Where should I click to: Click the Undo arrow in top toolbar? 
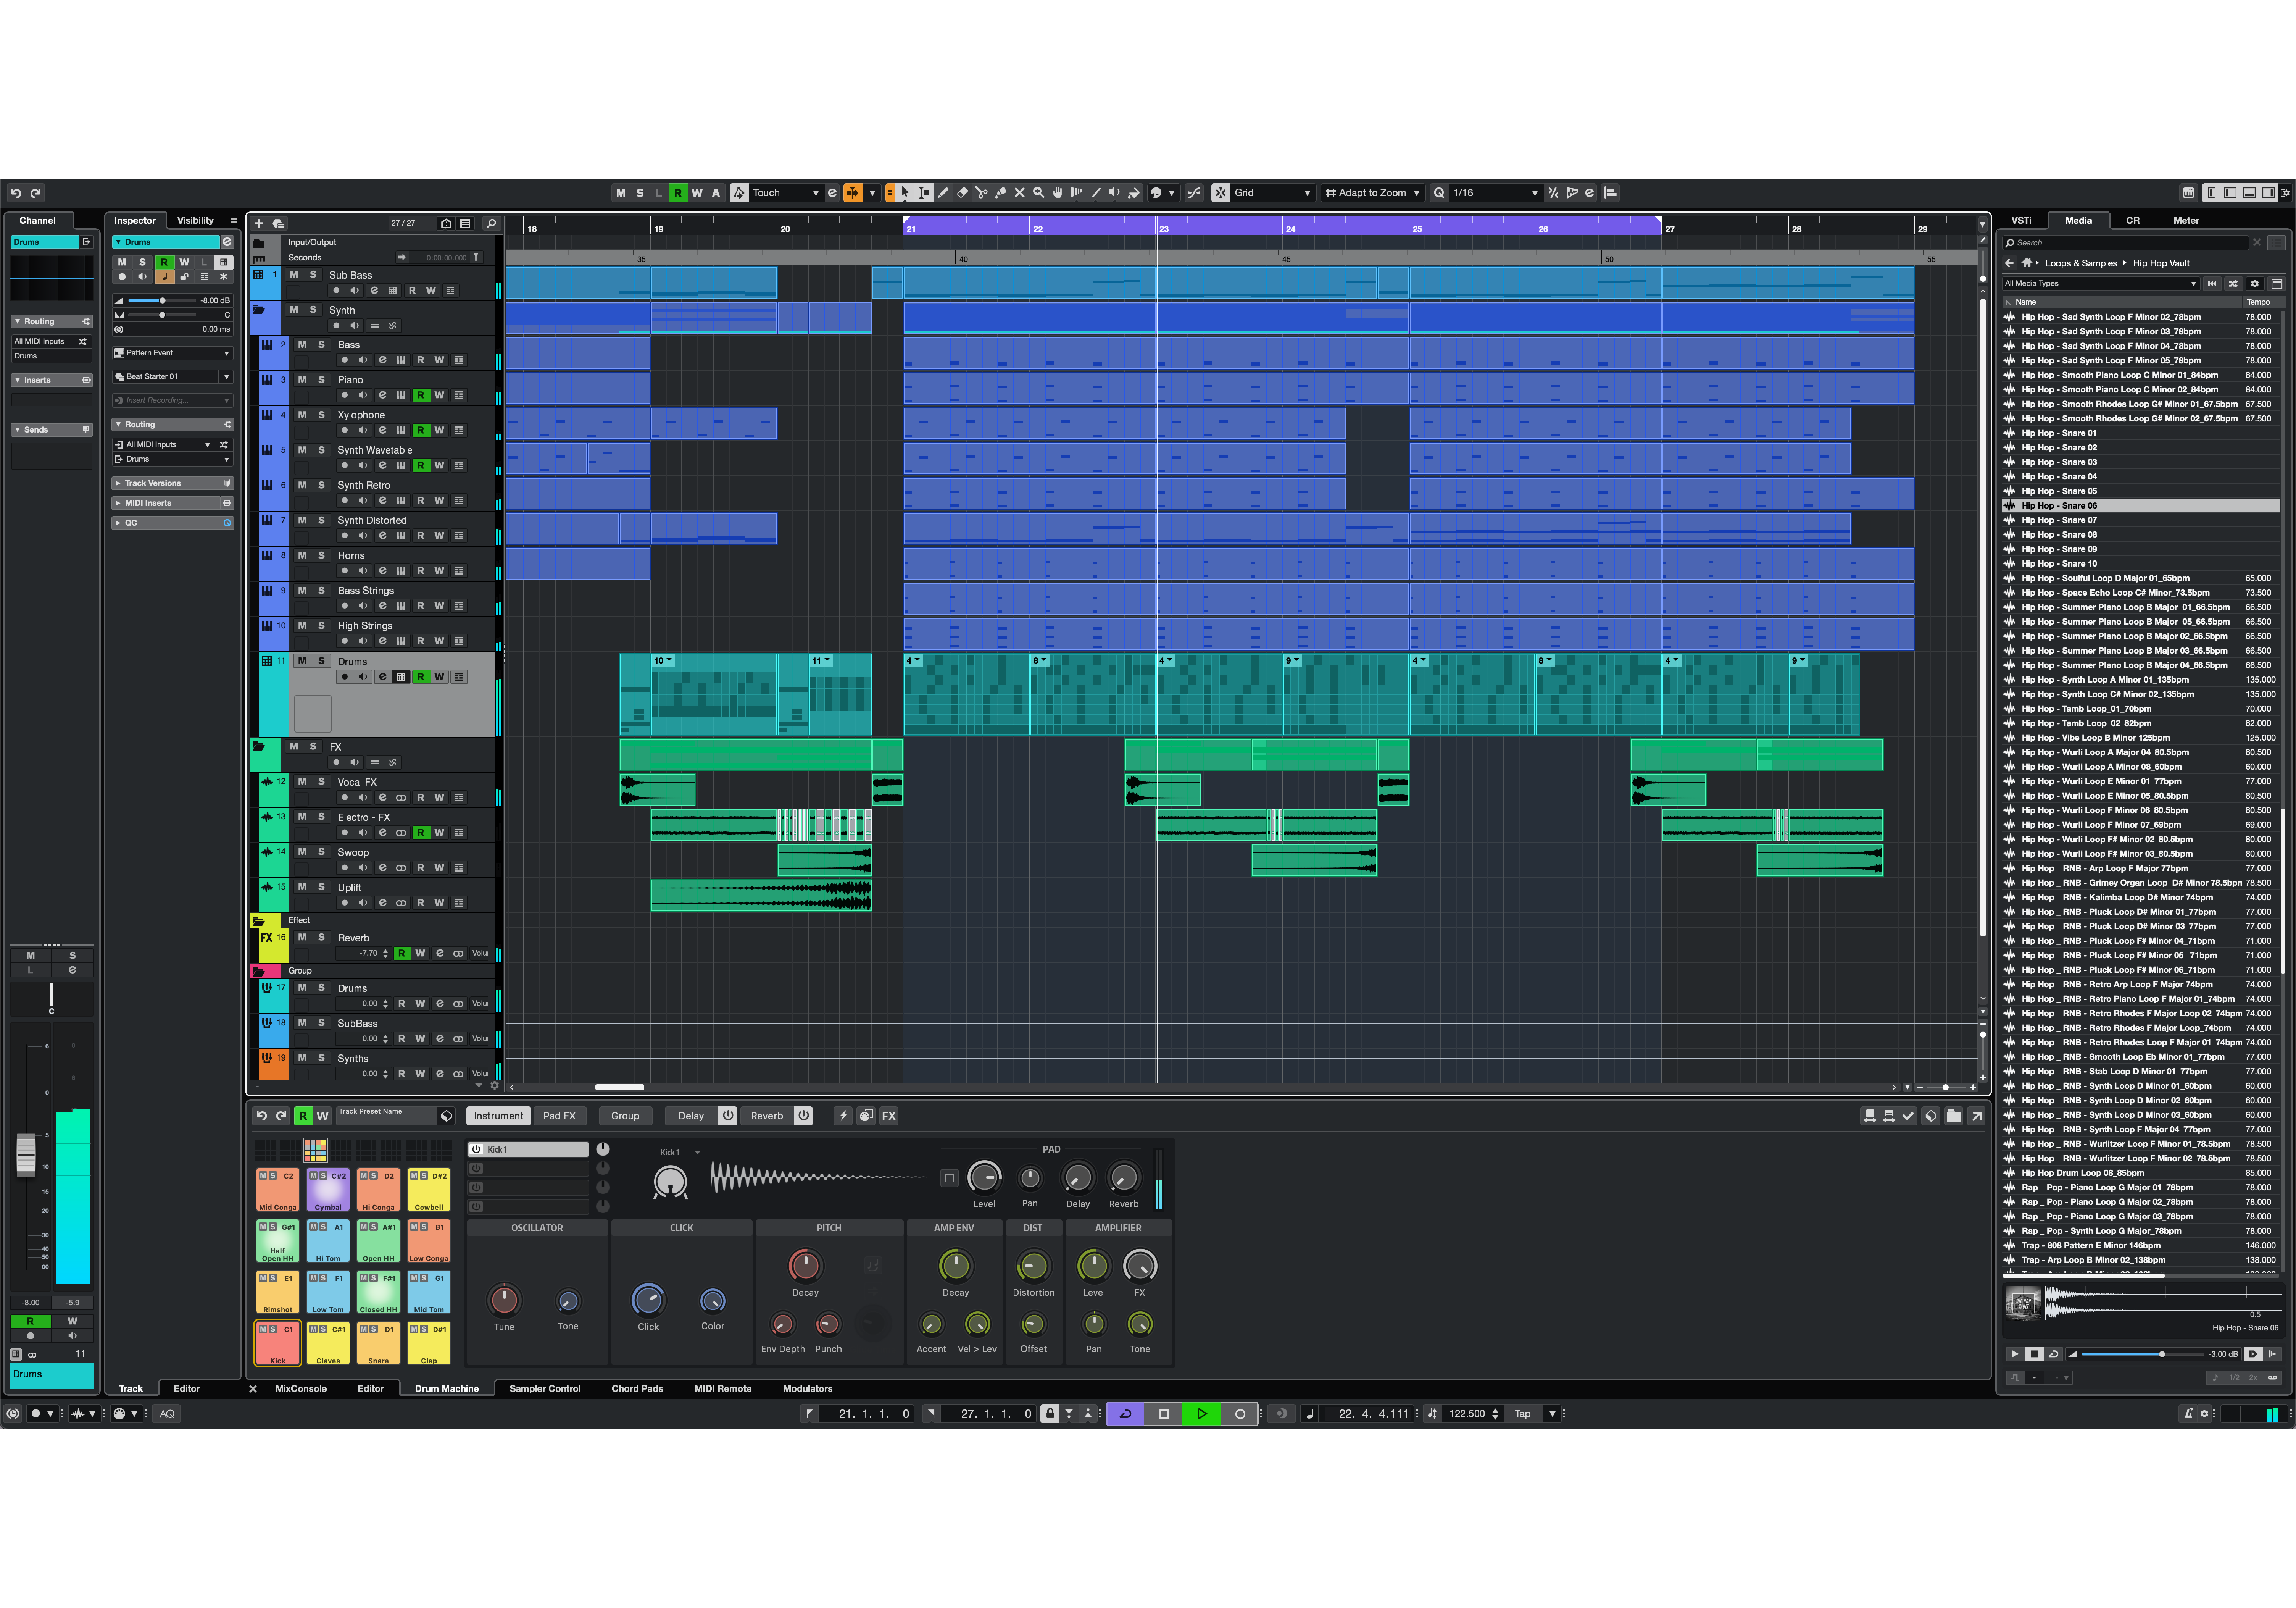point(16,193)
